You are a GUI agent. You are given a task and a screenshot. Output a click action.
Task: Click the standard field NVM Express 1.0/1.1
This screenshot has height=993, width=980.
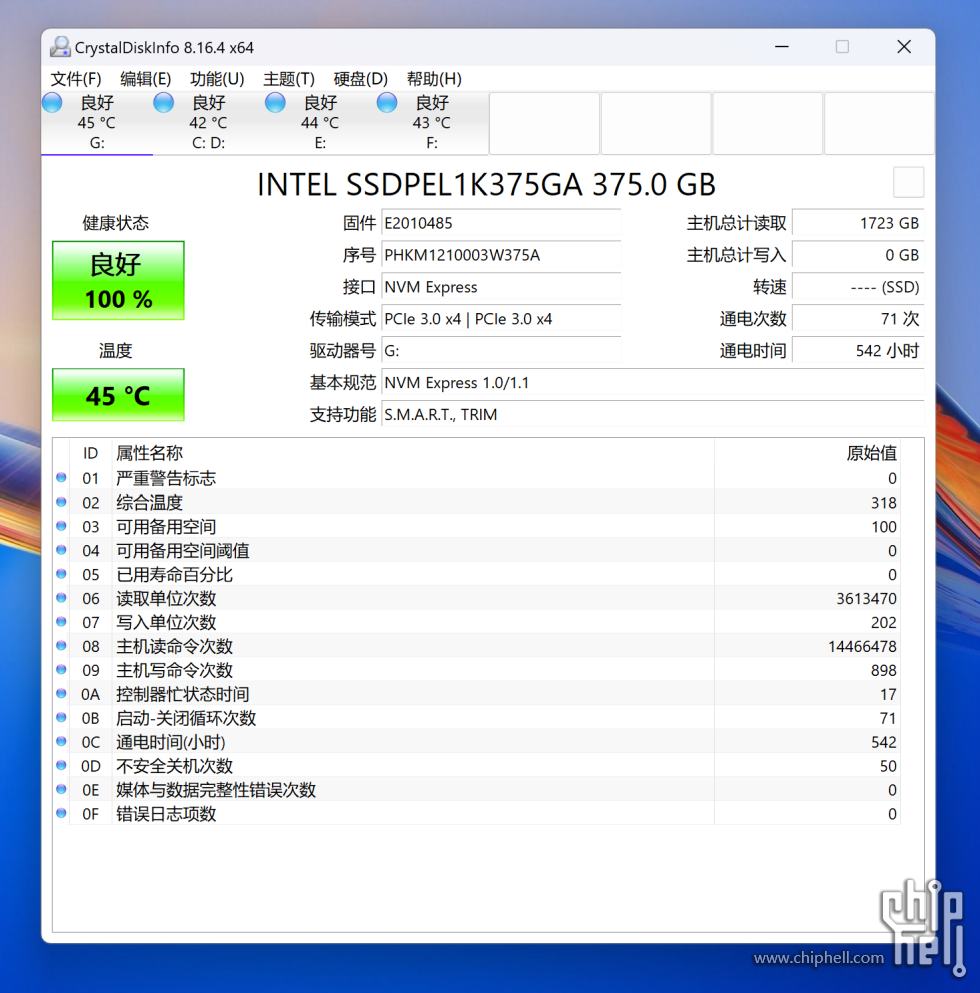tap(652, 383)
